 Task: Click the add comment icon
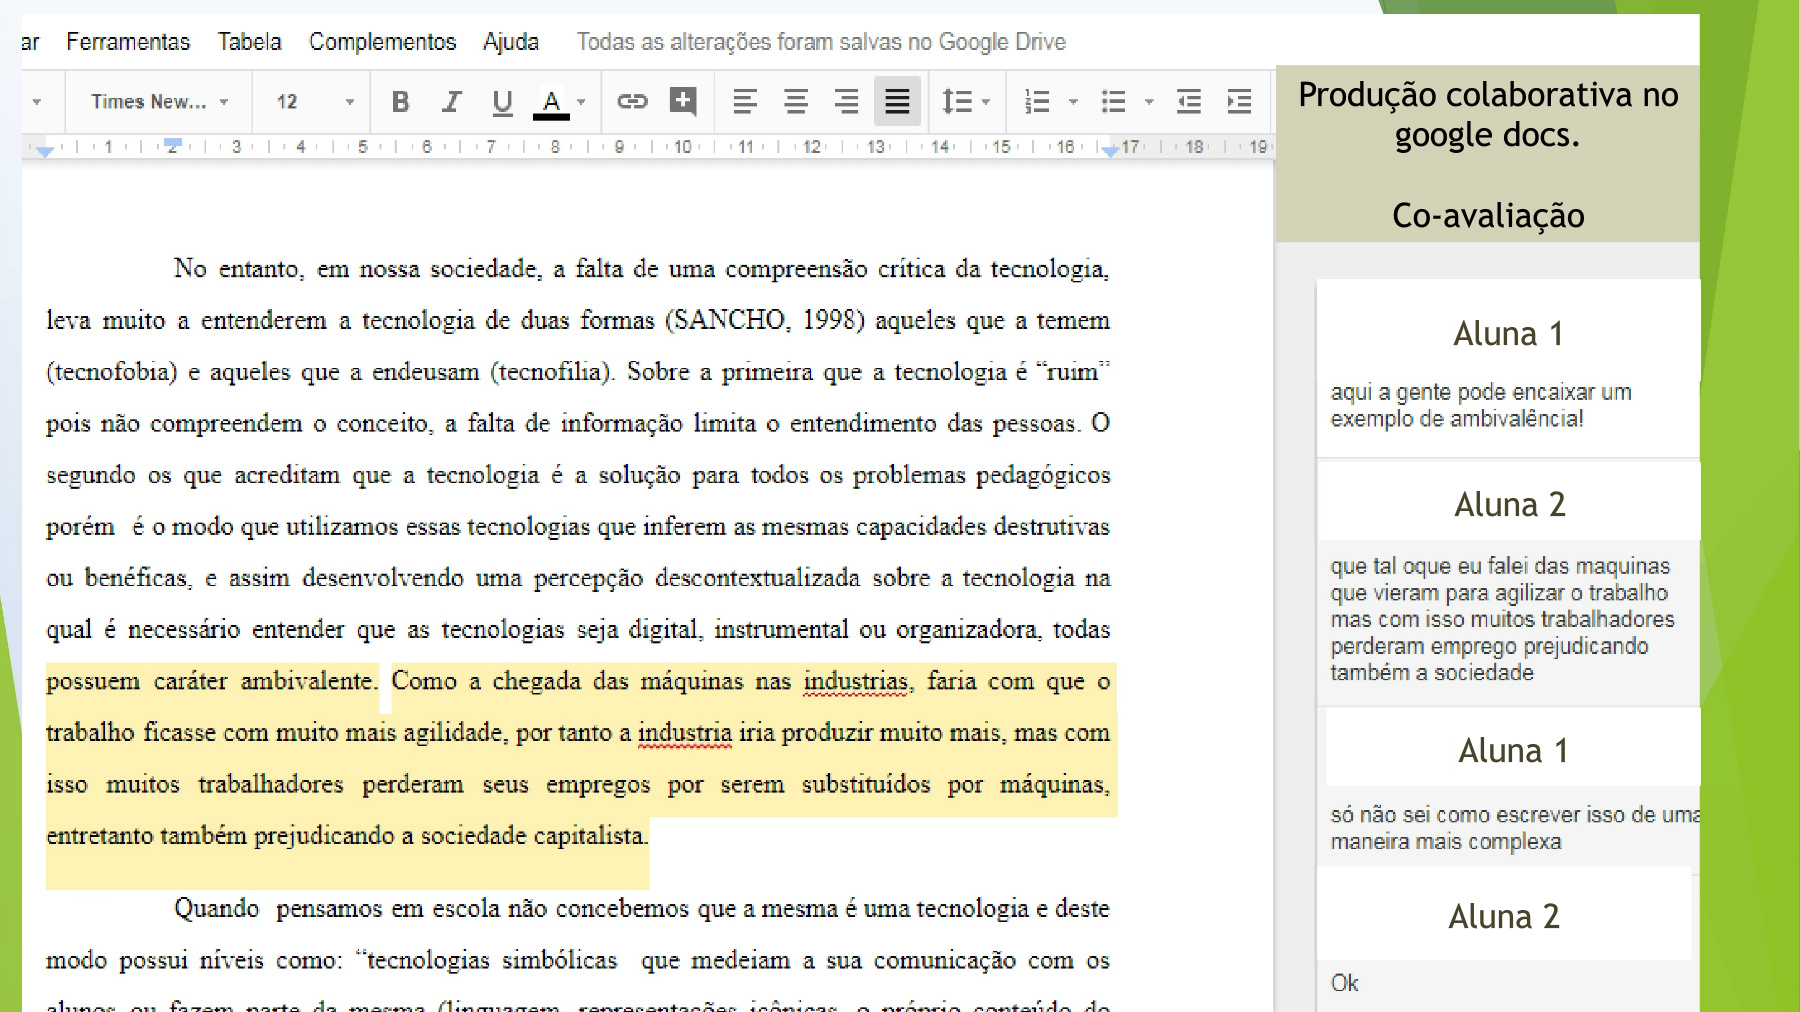683,101
